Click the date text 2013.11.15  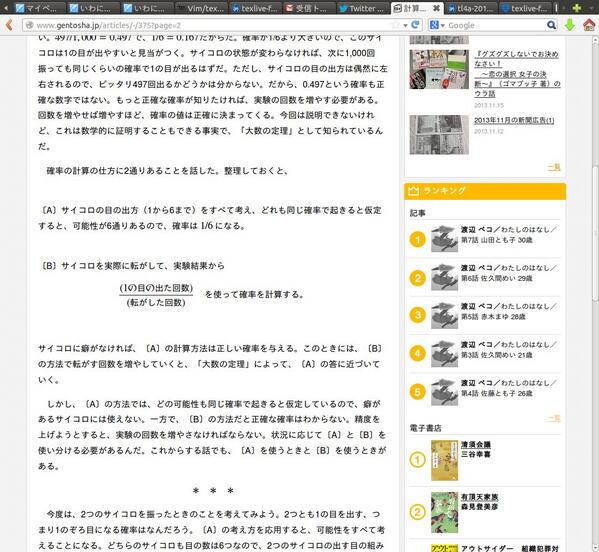(x=489, y=105)
